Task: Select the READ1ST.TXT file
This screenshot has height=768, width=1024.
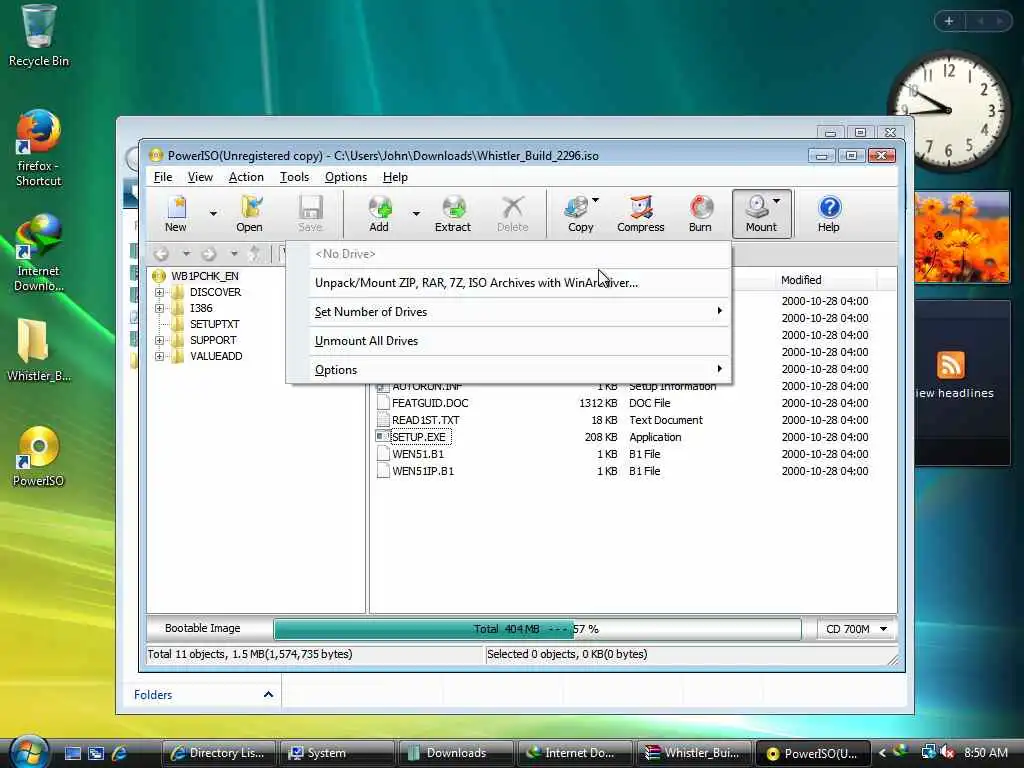Action: pyautogui.click(x=425, y=420)
